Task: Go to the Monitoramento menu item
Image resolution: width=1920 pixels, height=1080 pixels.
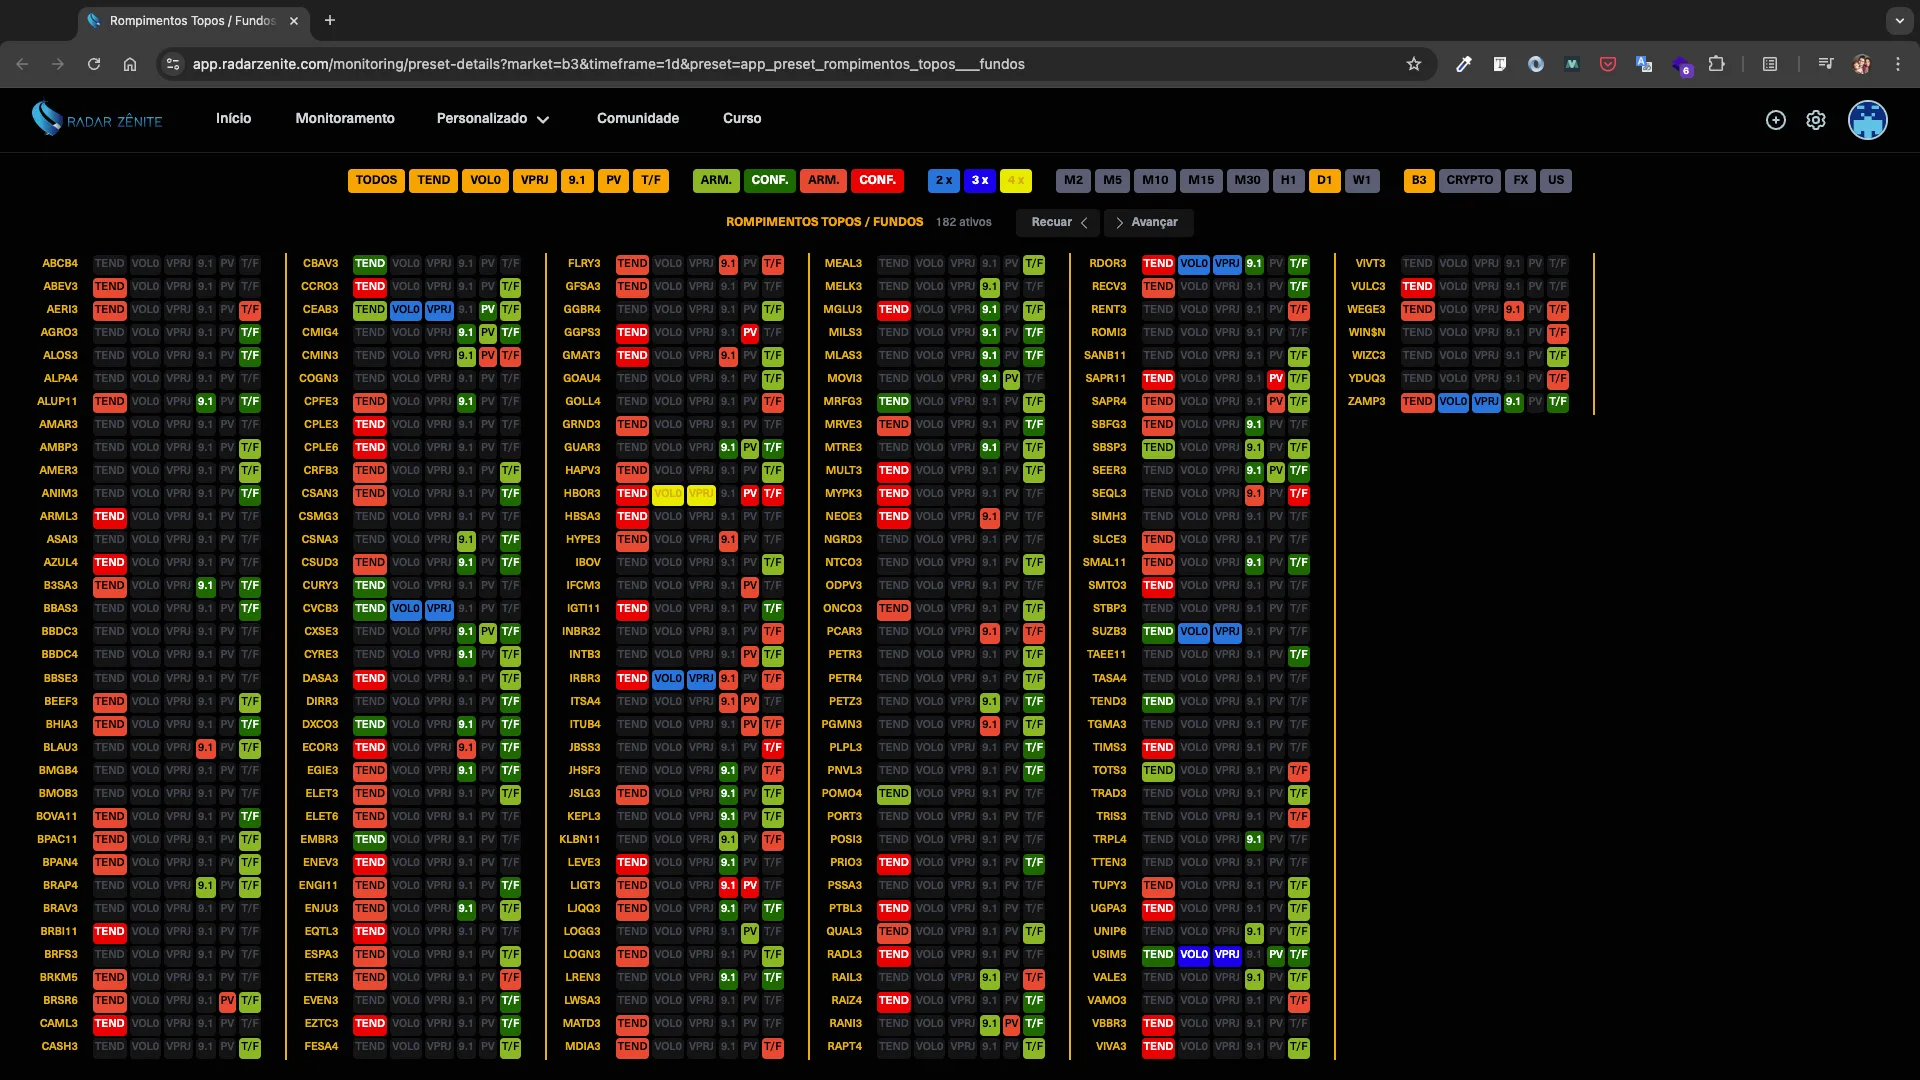Action: click(345, 119)
